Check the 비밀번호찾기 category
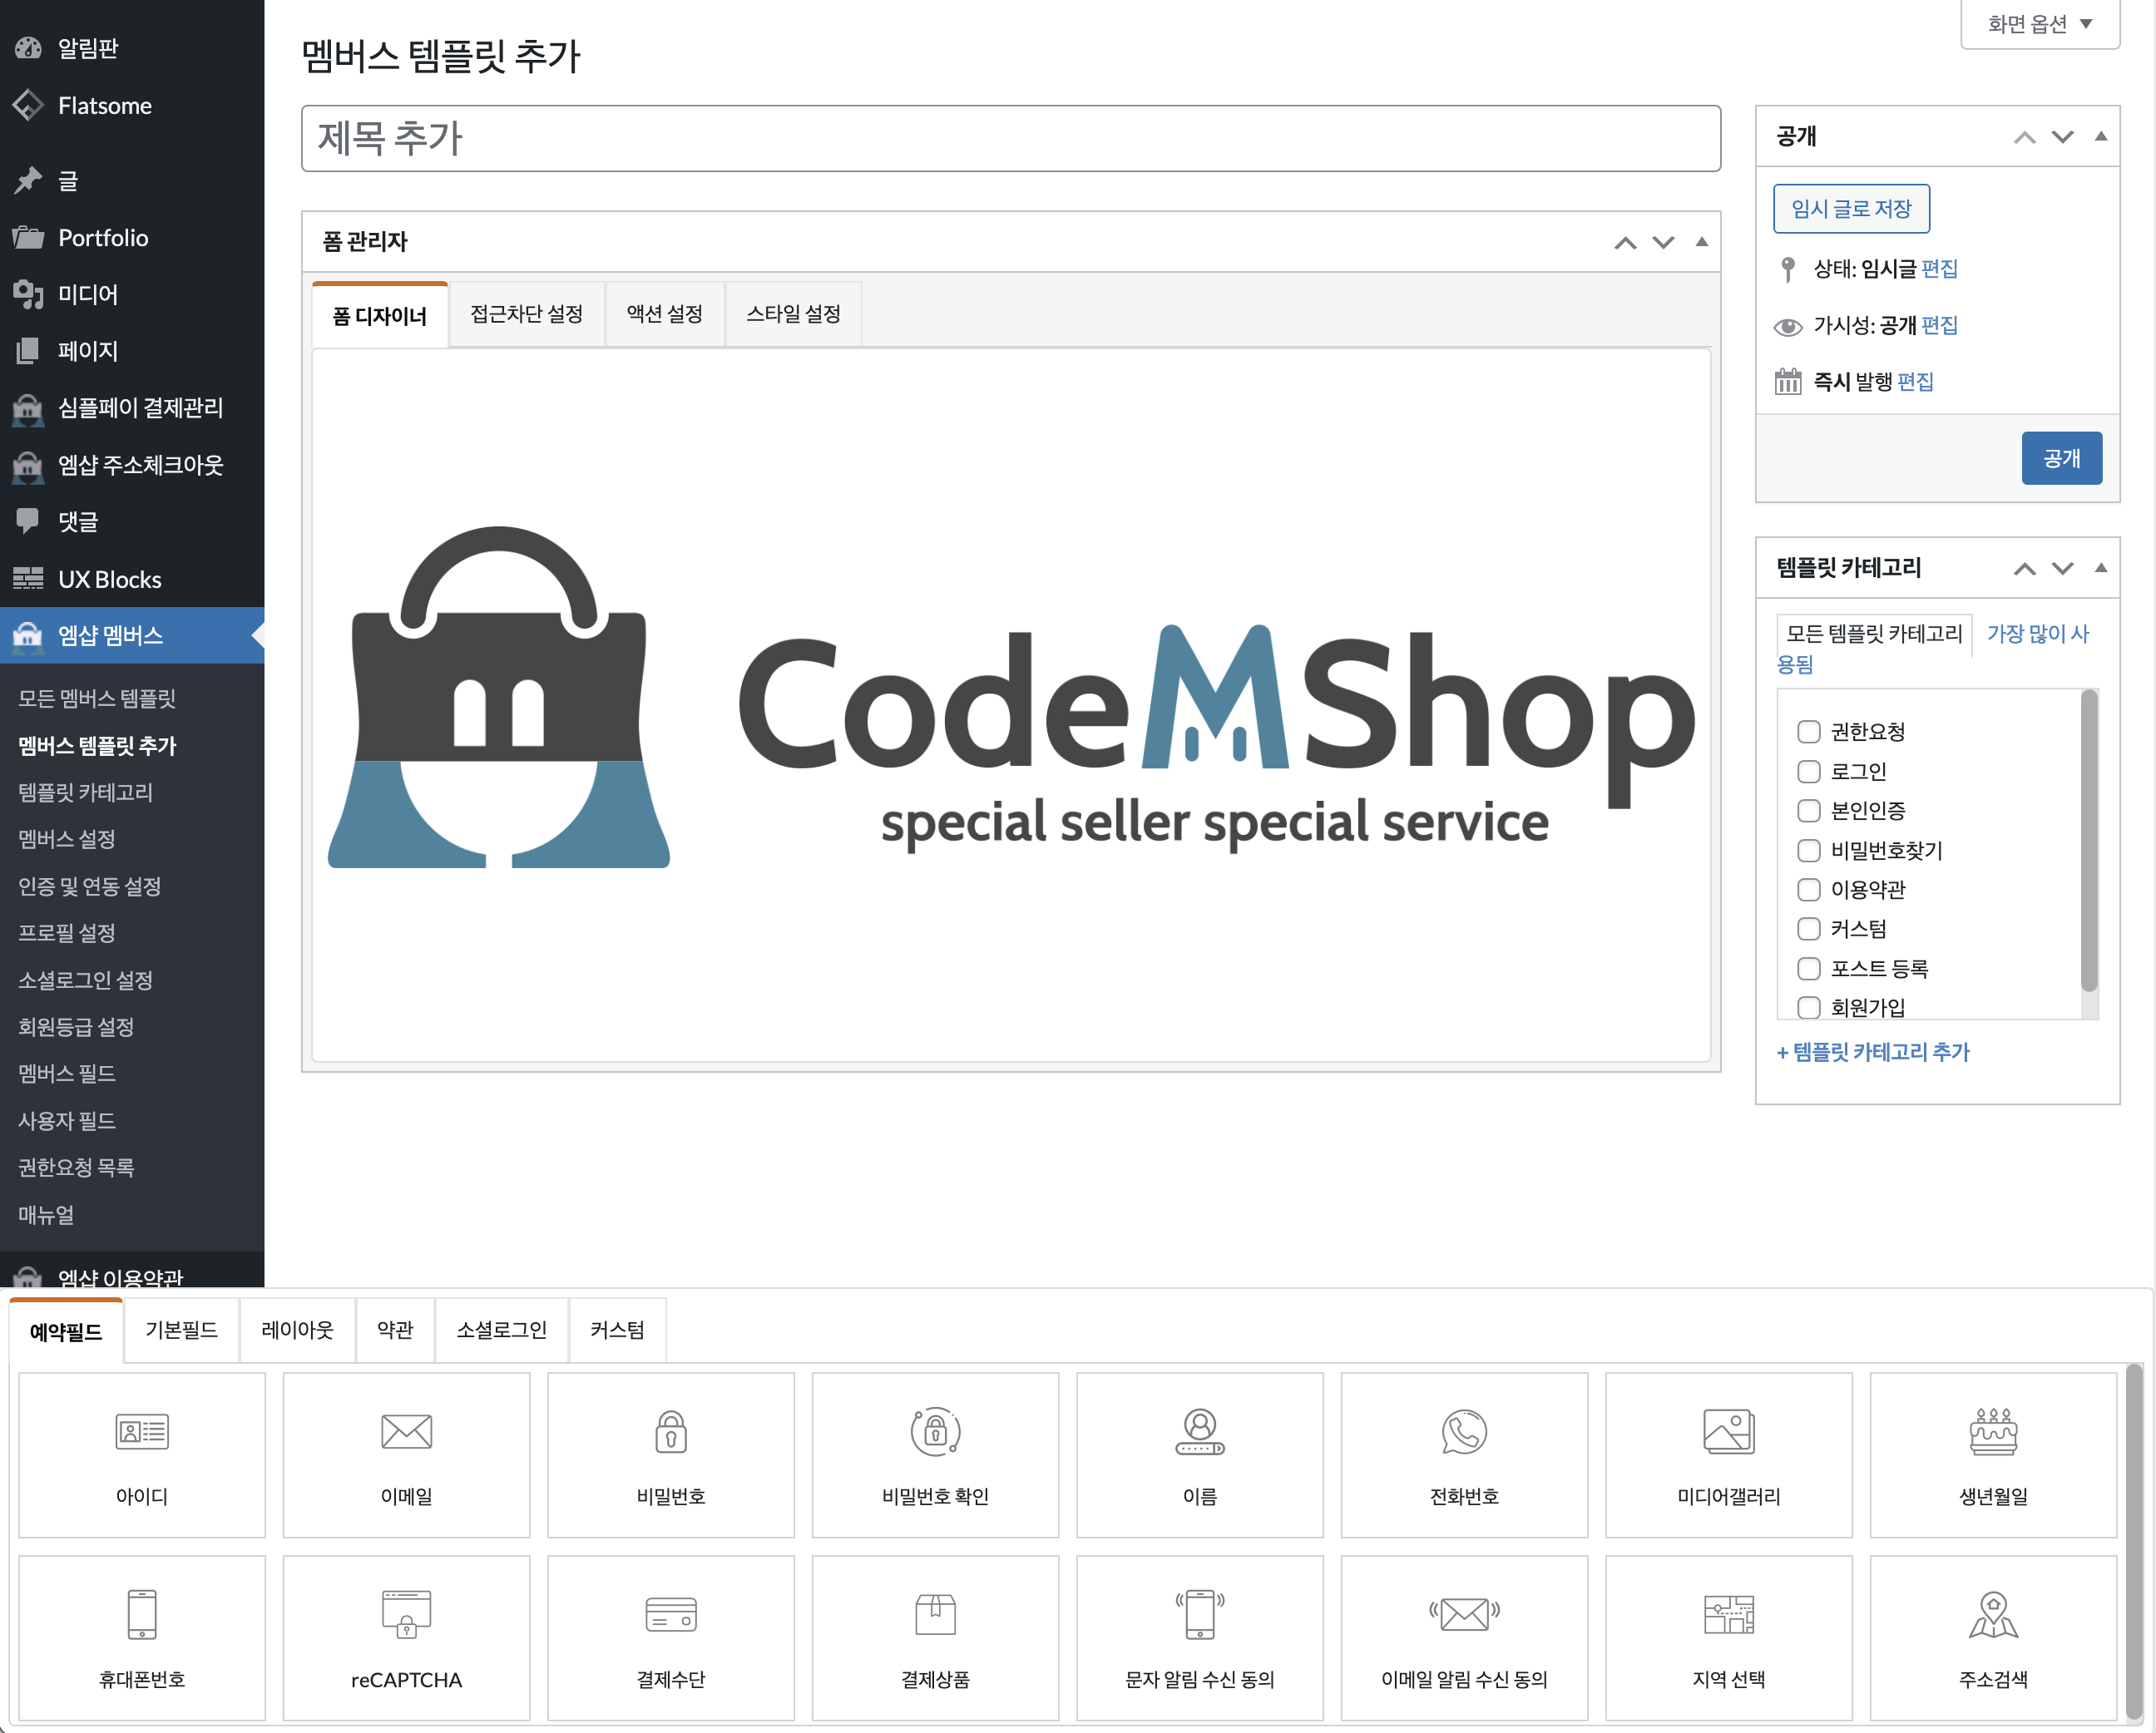The height and width of the screenshot is (1733, 2156). (x=1808, y=850)
